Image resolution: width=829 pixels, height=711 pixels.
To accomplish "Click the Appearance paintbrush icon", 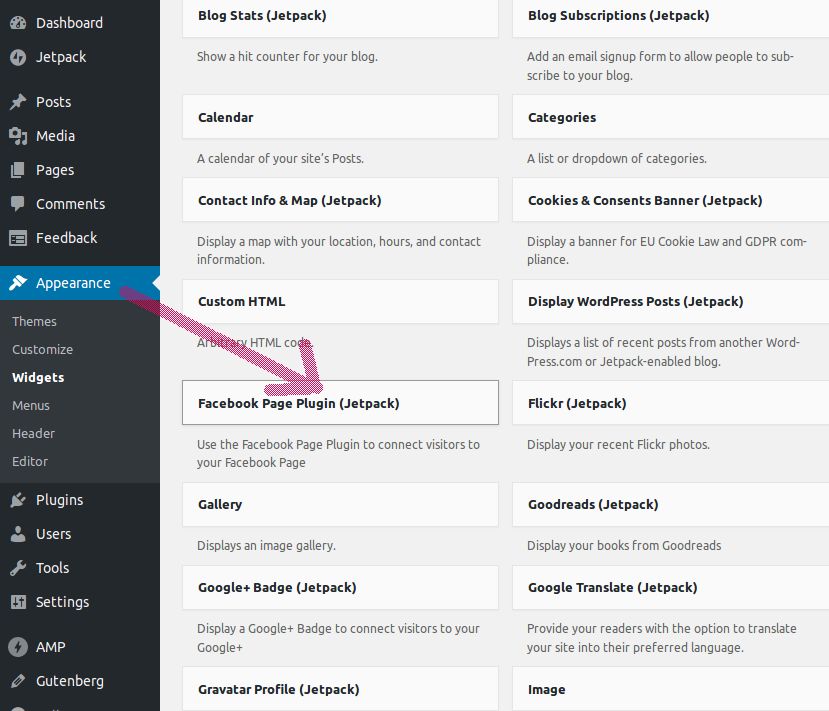I will pos(18,283).
